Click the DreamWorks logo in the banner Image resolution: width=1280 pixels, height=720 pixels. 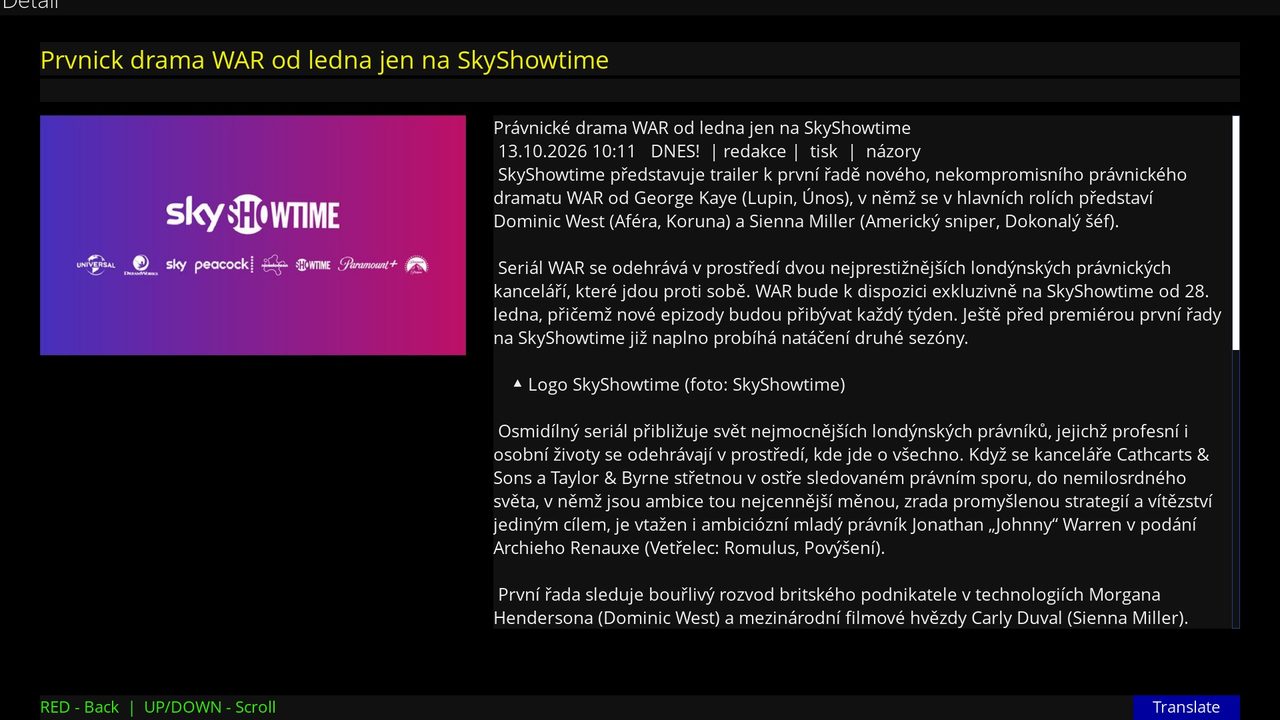(140, 265)
